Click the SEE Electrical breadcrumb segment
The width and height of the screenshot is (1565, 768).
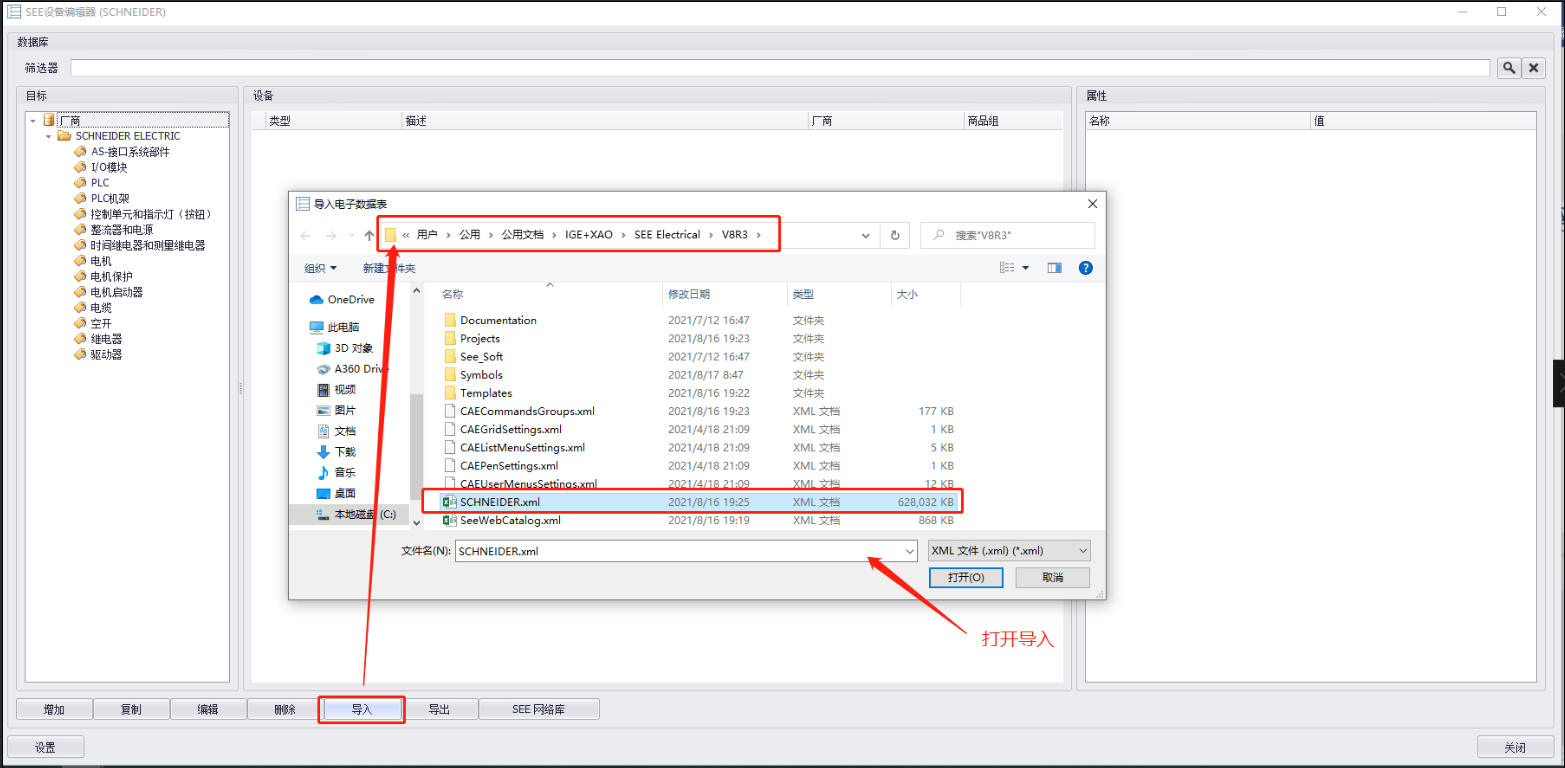(x=667, y=235)
